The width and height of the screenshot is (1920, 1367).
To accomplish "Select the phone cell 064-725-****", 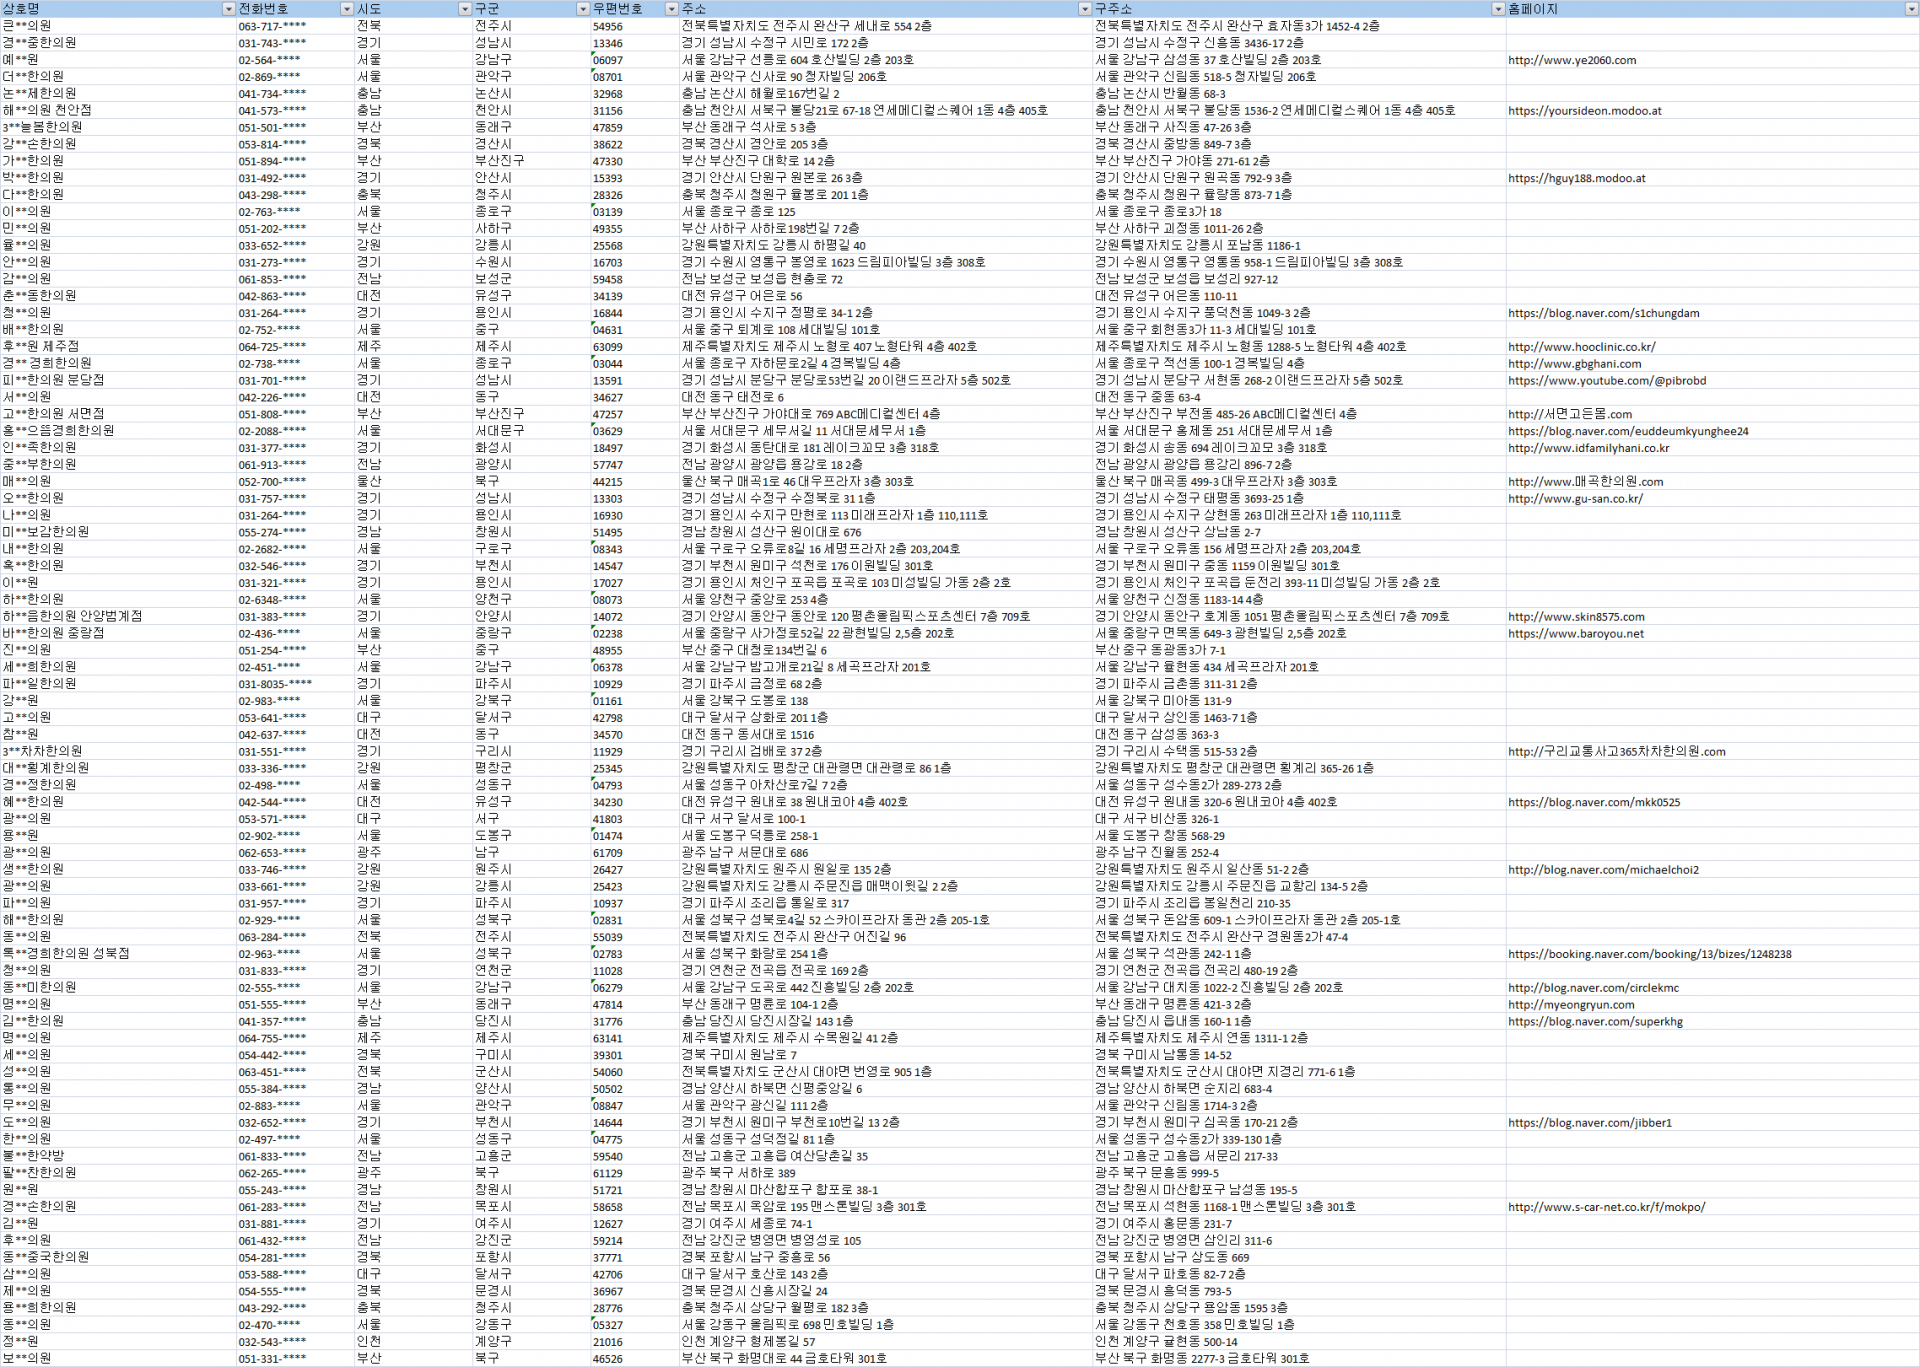I will point(272,347).
